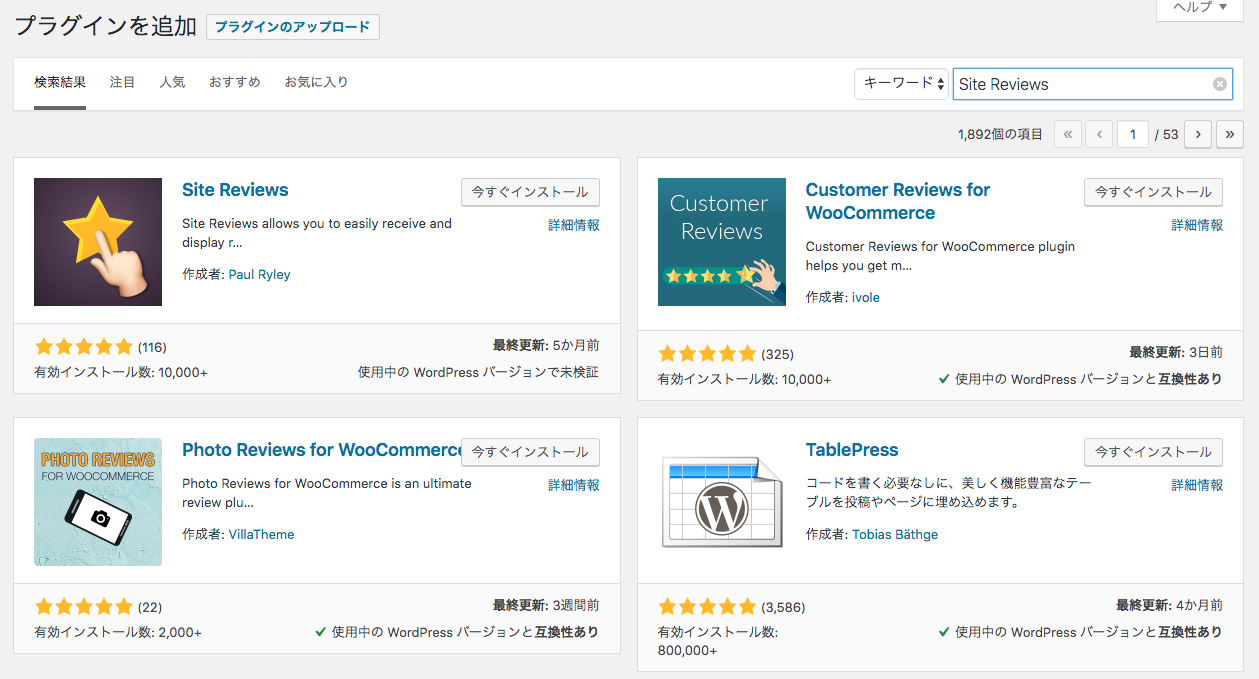
Task: View 詳細情報 for Site Reviews
Action: click(574, 226)
